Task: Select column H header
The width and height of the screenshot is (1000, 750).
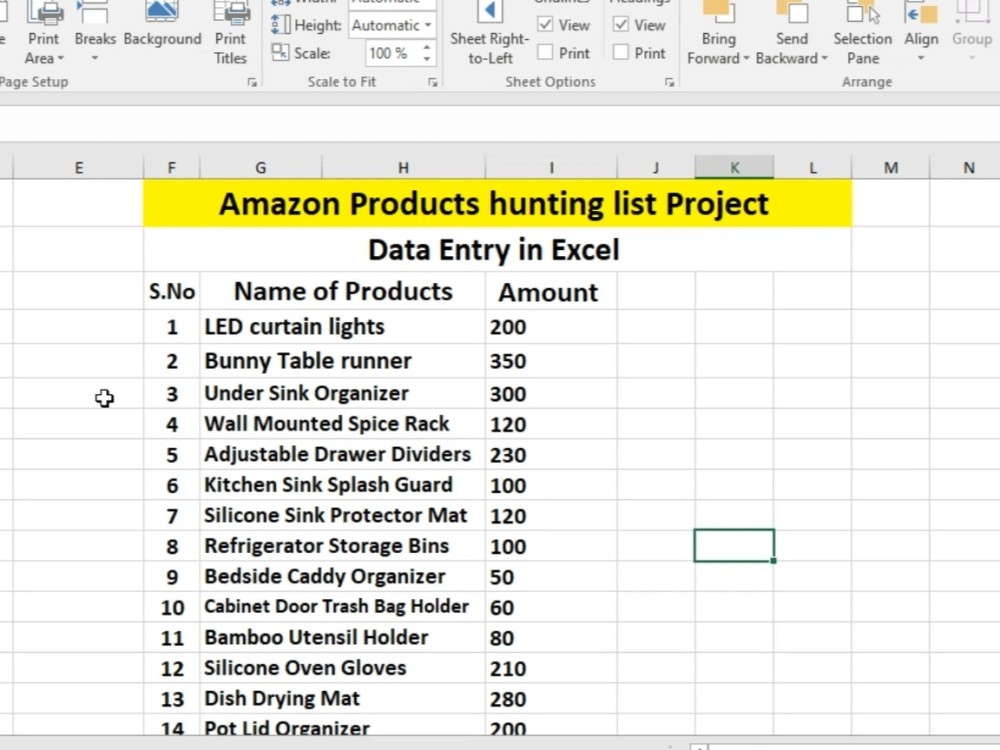Action: tap(404, 168)
